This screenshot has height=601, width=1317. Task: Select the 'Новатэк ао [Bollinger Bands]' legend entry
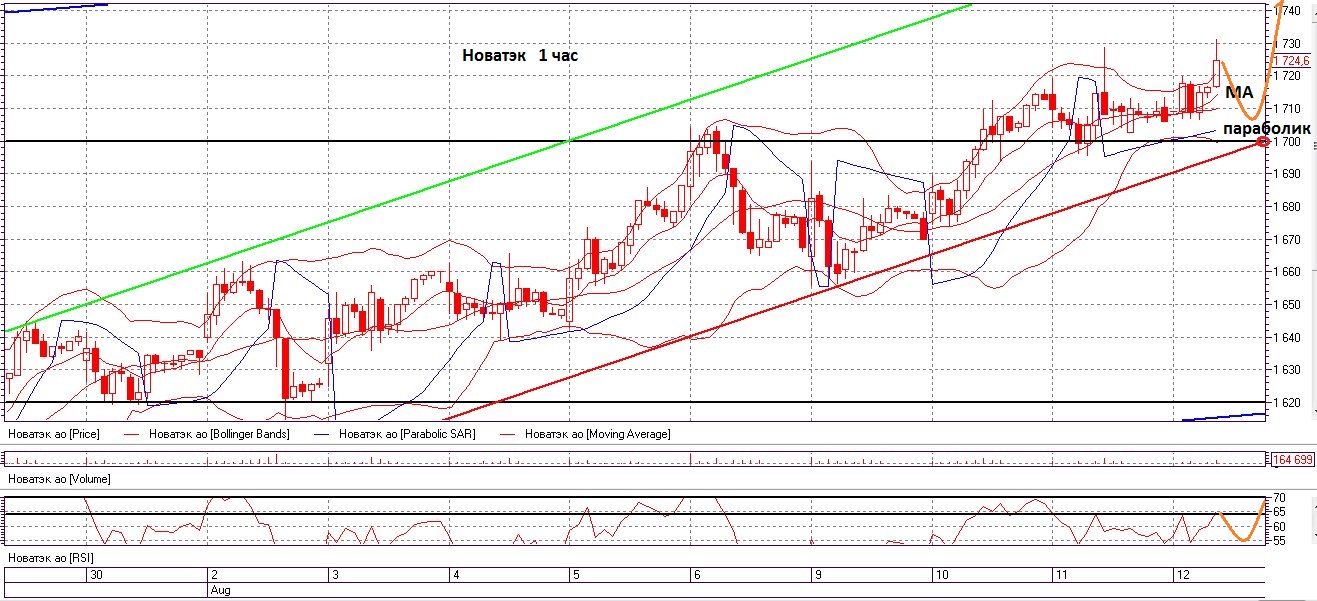click(219, 434)
